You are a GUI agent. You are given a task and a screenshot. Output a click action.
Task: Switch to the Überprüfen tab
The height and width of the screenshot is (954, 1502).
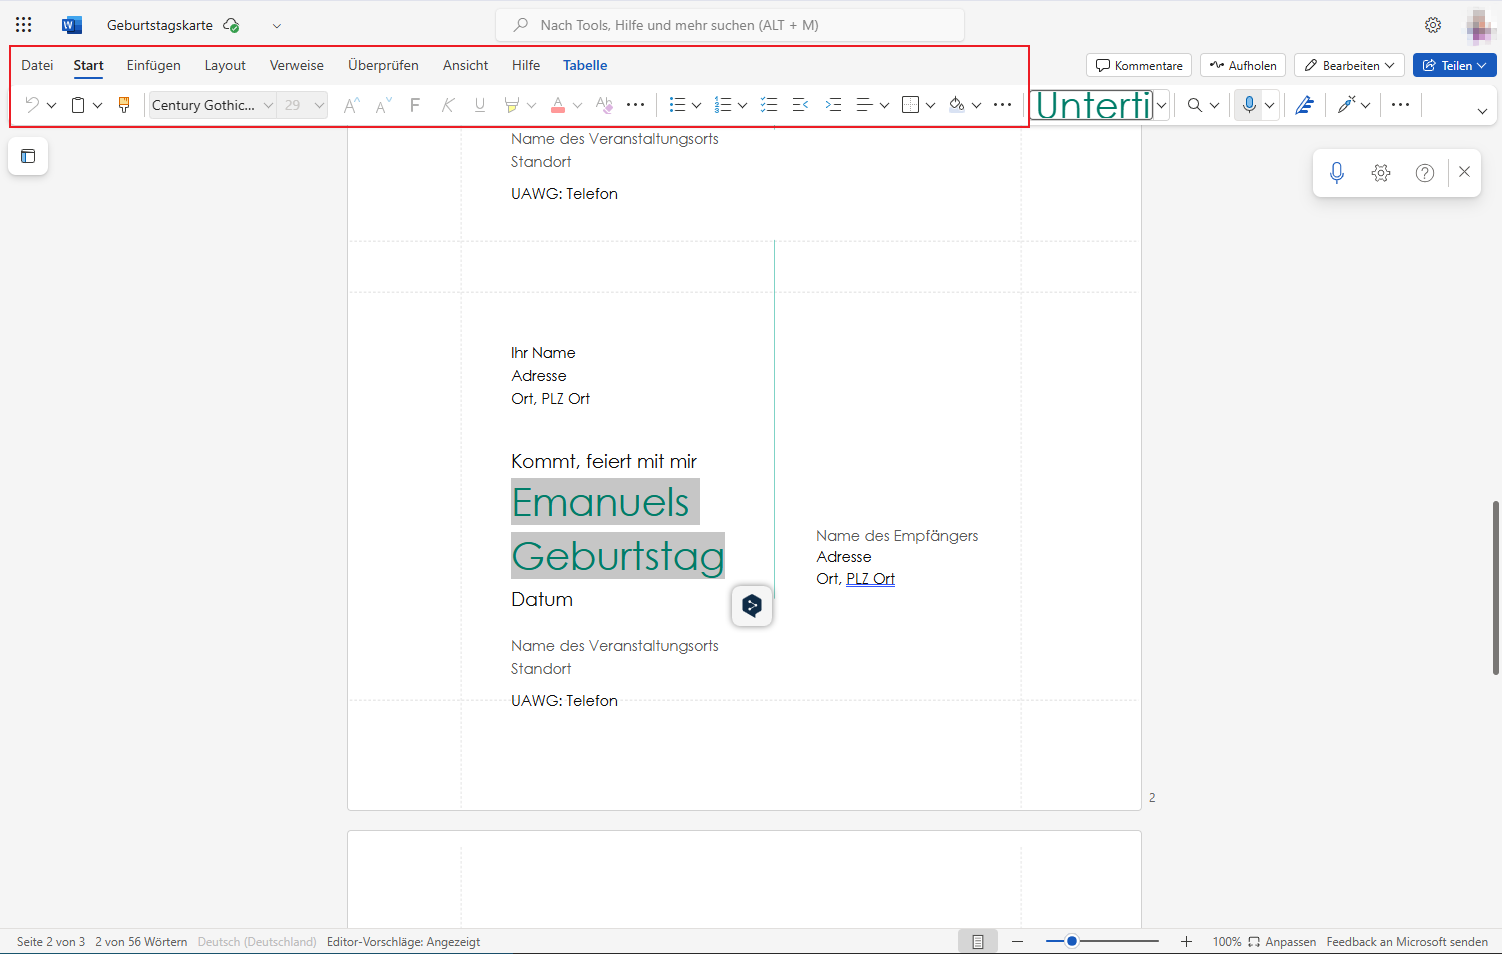pos(383,65)
